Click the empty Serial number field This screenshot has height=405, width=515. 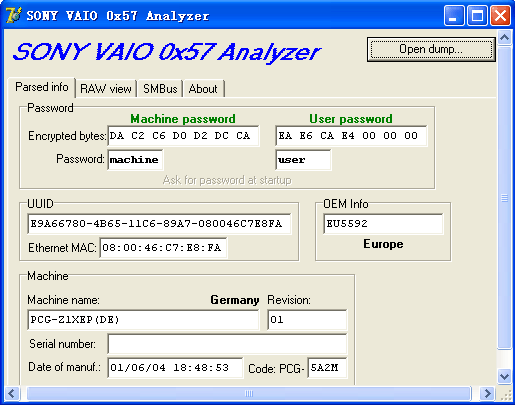(227, 344)
